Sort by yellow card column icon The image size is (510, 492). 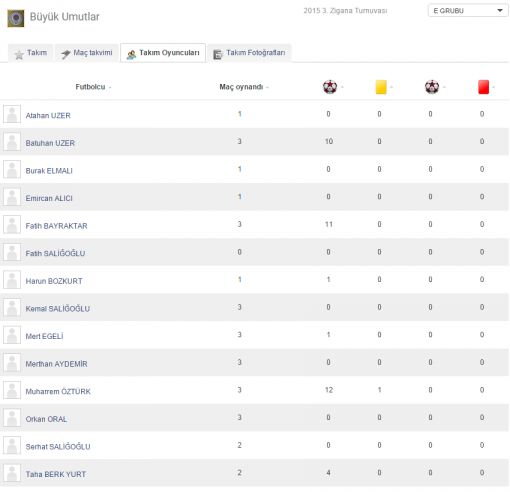pos(381,87)
